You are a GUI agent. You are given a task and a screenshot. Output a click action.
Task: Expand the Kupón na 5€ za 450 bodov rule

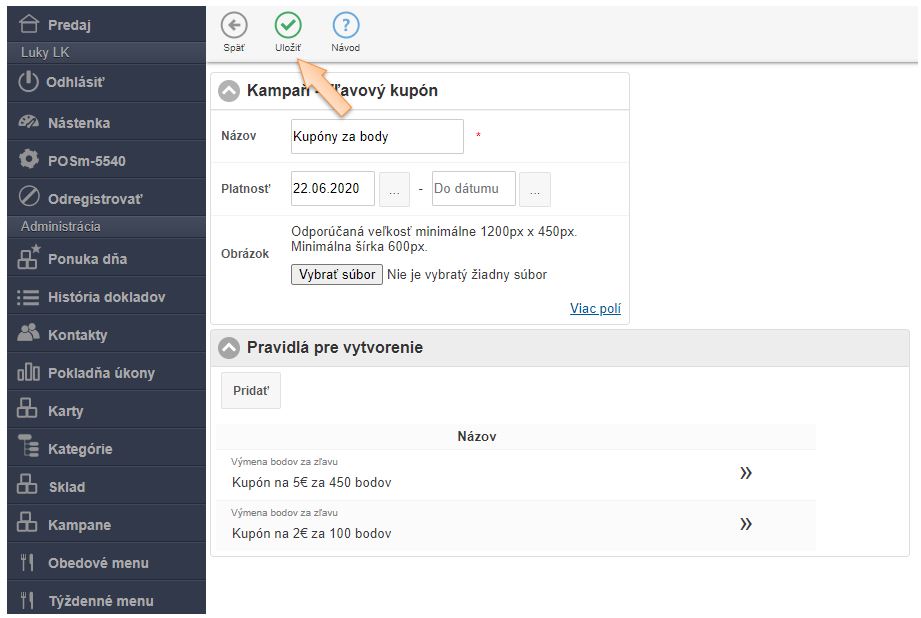(745, 473)
